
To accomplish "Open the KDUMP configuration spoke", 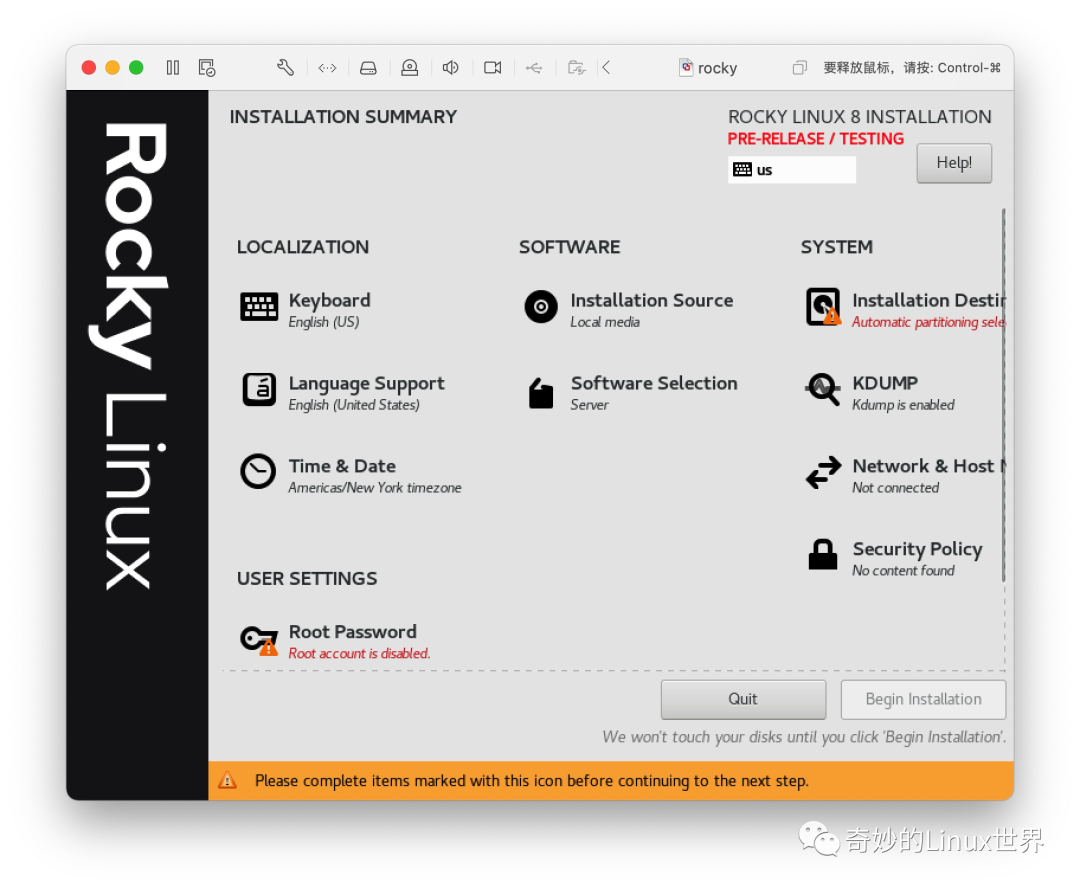I will [x=886, y=392].
